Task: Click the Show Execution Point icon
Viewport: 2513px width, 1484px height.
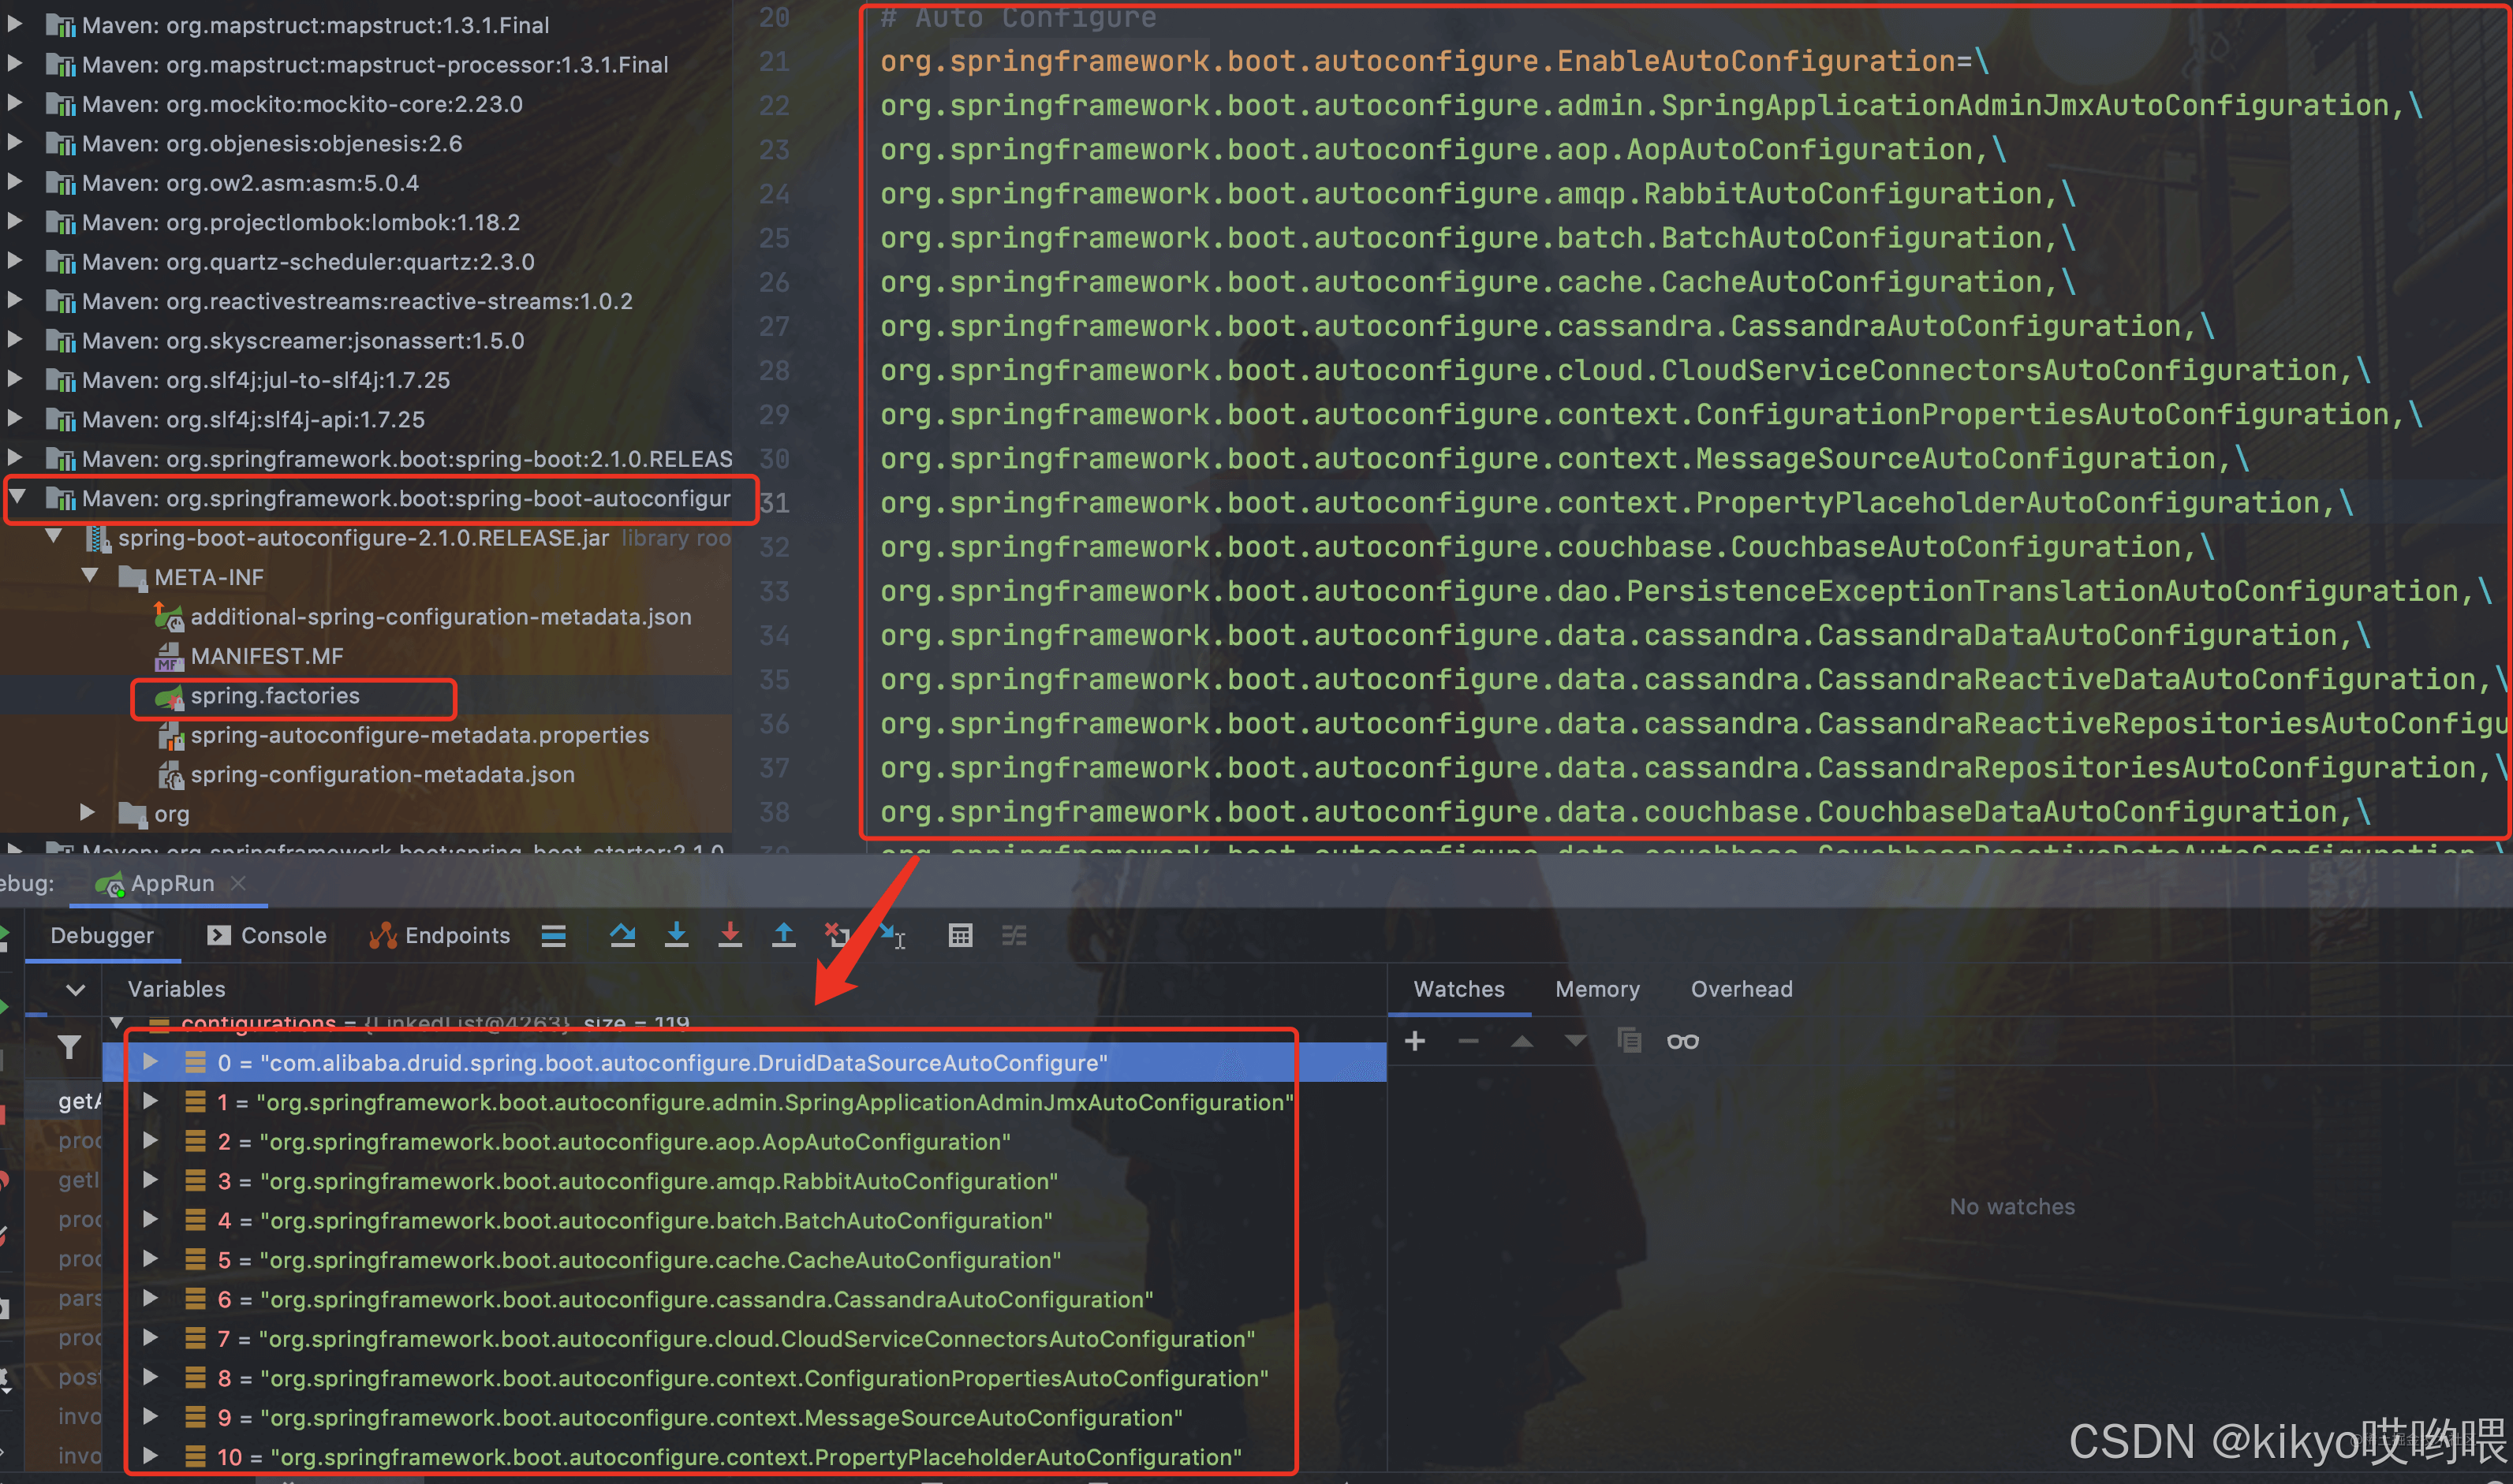Action: (x=553, y=935)
